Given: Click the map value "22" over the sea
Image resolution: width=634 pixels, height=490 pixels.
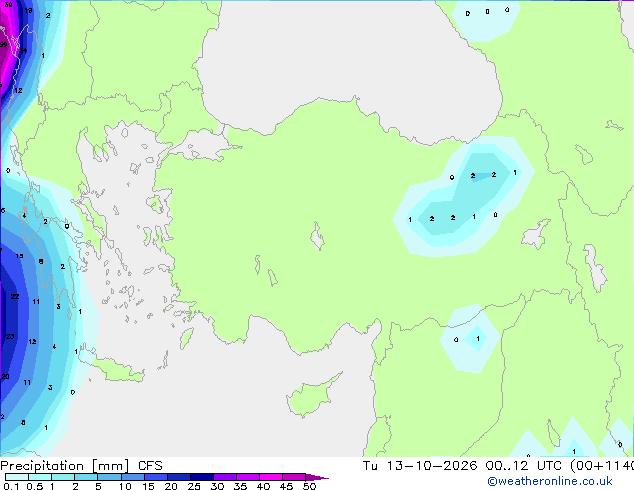Looking at the screenshot, I should [x=15, y=296].
